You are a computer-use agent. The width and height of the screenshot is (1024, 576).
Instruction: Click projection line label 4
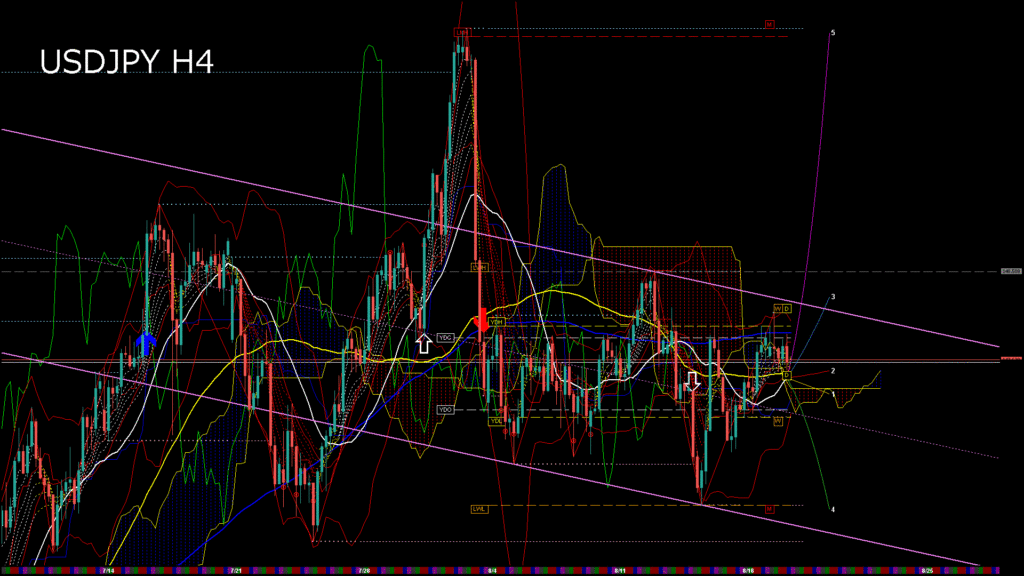pos(833,509)
